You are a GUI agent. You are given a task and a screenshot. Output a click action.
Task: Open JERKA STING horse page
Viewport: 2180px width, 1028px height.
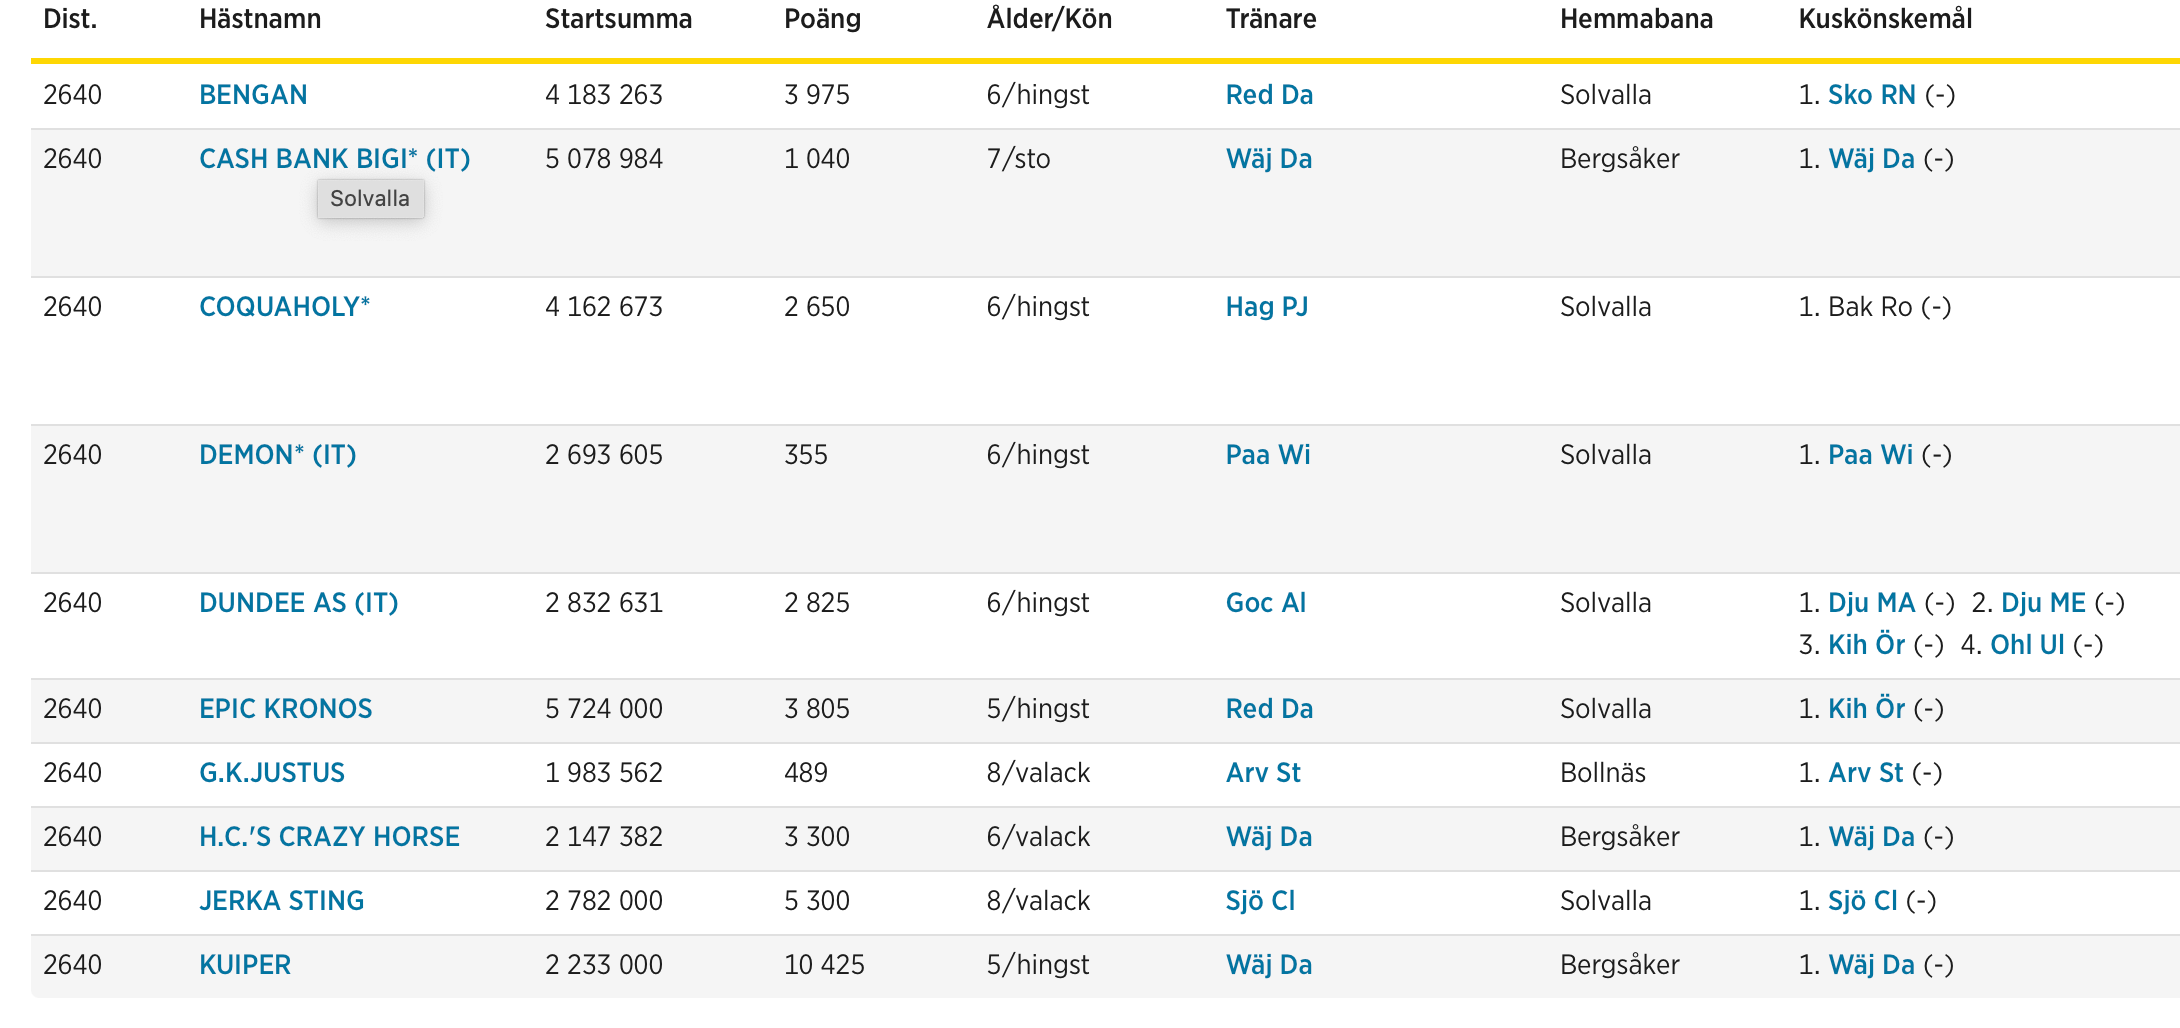[281, 901]
